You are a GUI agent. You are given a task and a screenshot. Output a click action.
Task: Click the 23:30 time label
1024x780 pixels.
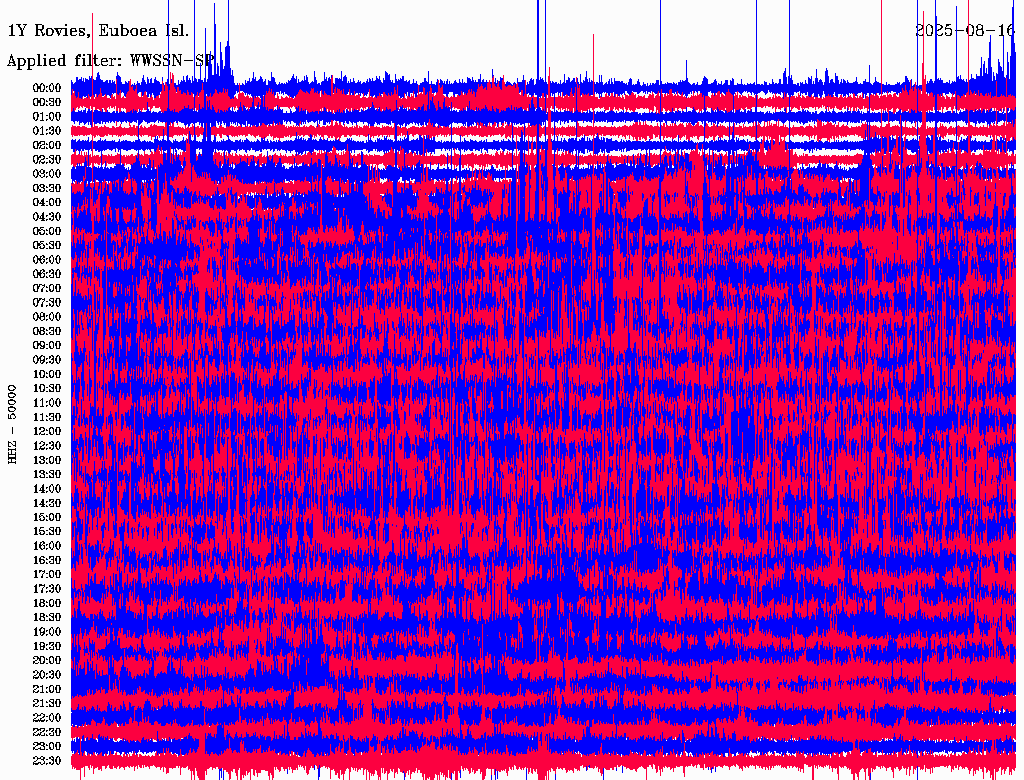47,761
